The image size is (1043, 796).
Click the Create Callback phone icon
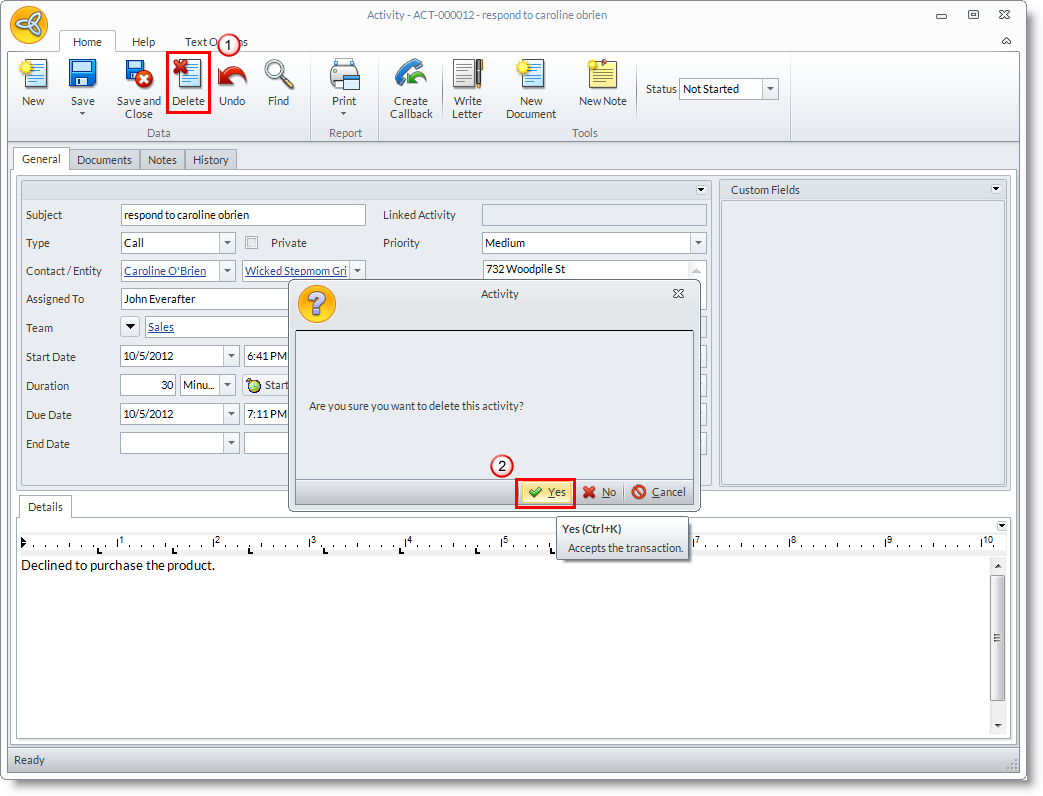click(411, 77)
